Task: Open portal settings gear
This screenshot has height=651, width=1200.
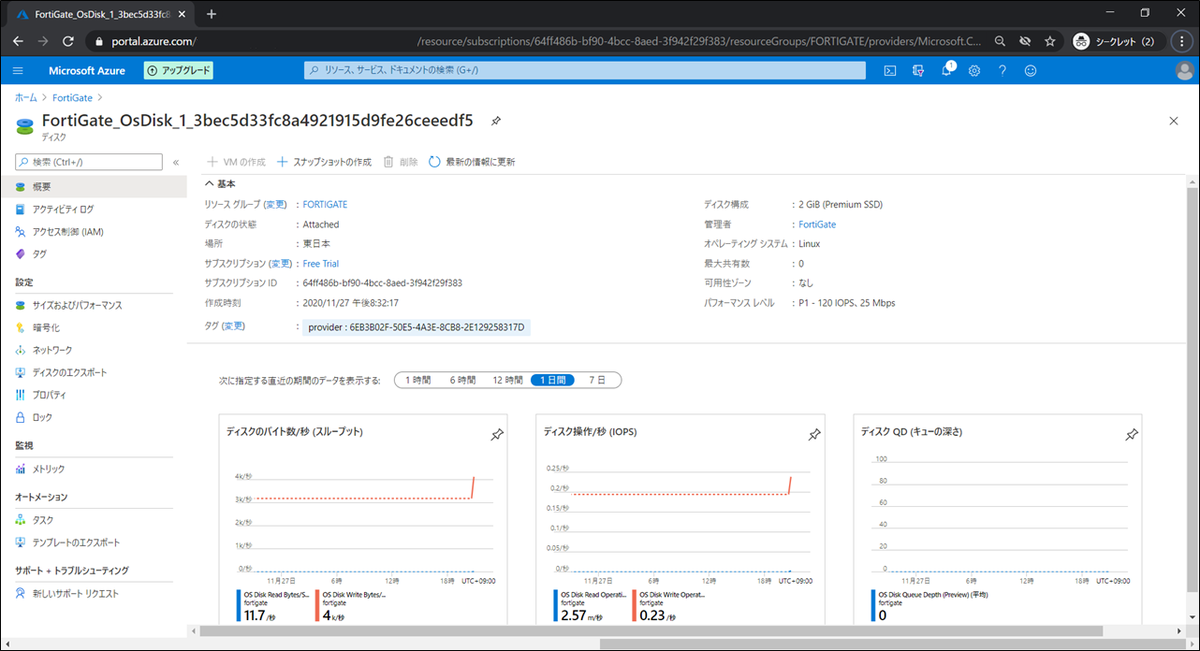Action: (974, 70)
